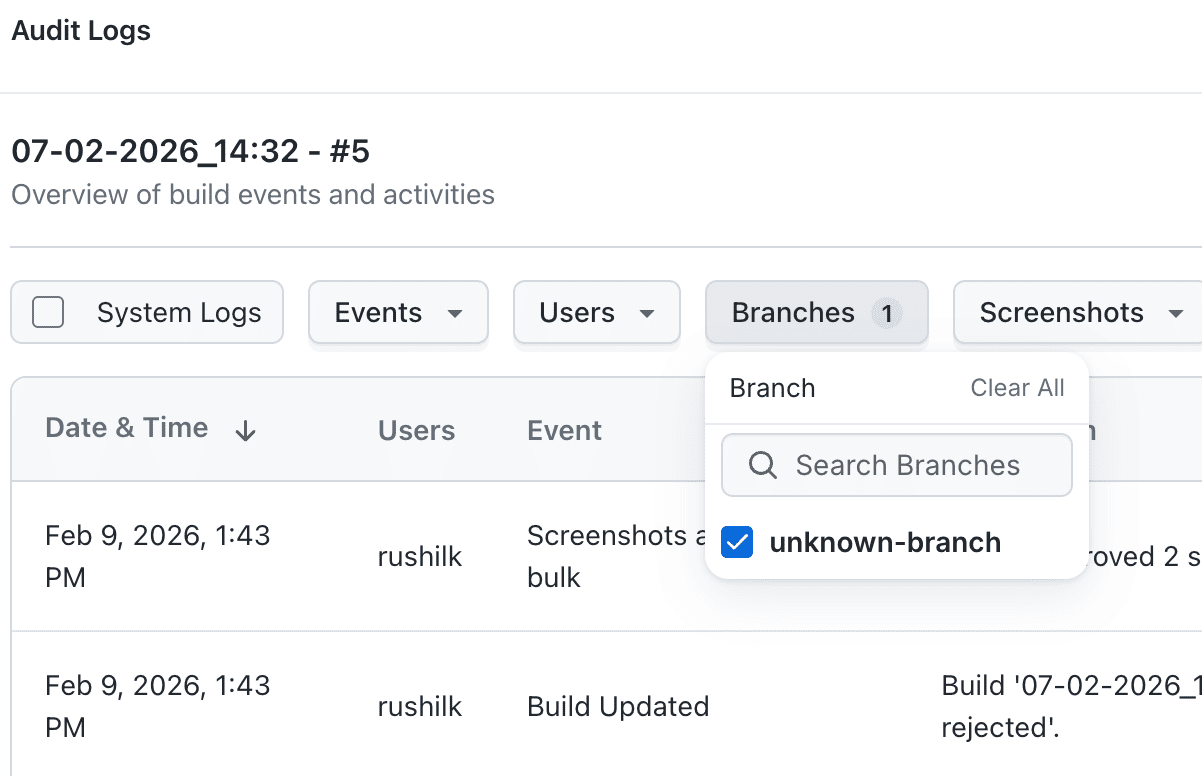Expand the Screenshots filter dropdown
The image size is (1202, 776).
tap(1076, 313)
